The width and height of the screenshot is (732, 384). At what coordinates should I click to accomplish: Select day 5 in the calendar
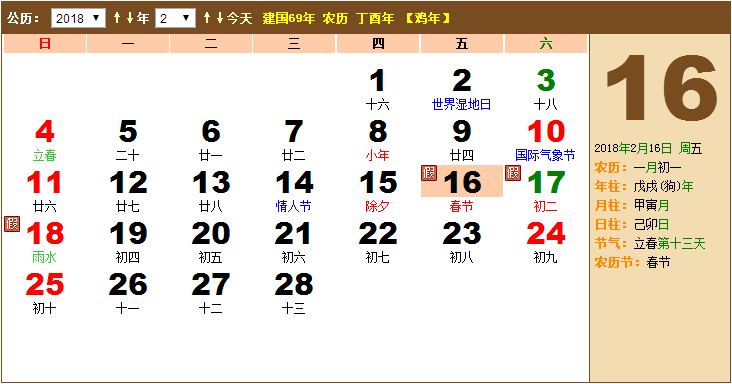click(127, 140)
